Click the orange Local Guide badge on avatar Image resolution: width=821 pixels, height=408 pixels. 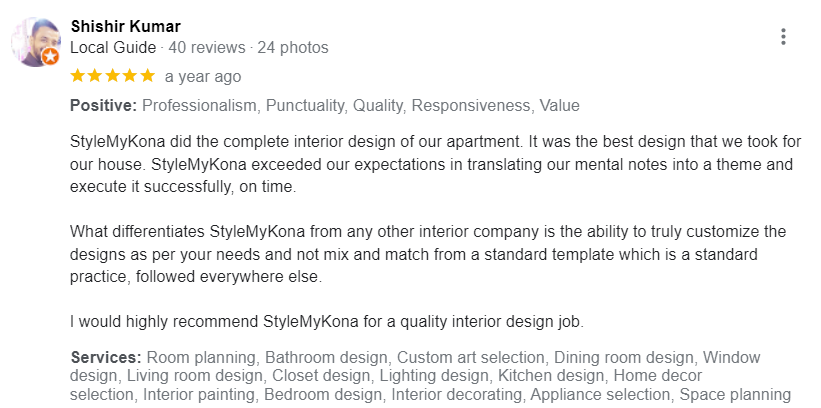pyautogui.click(x=51, y=56)
